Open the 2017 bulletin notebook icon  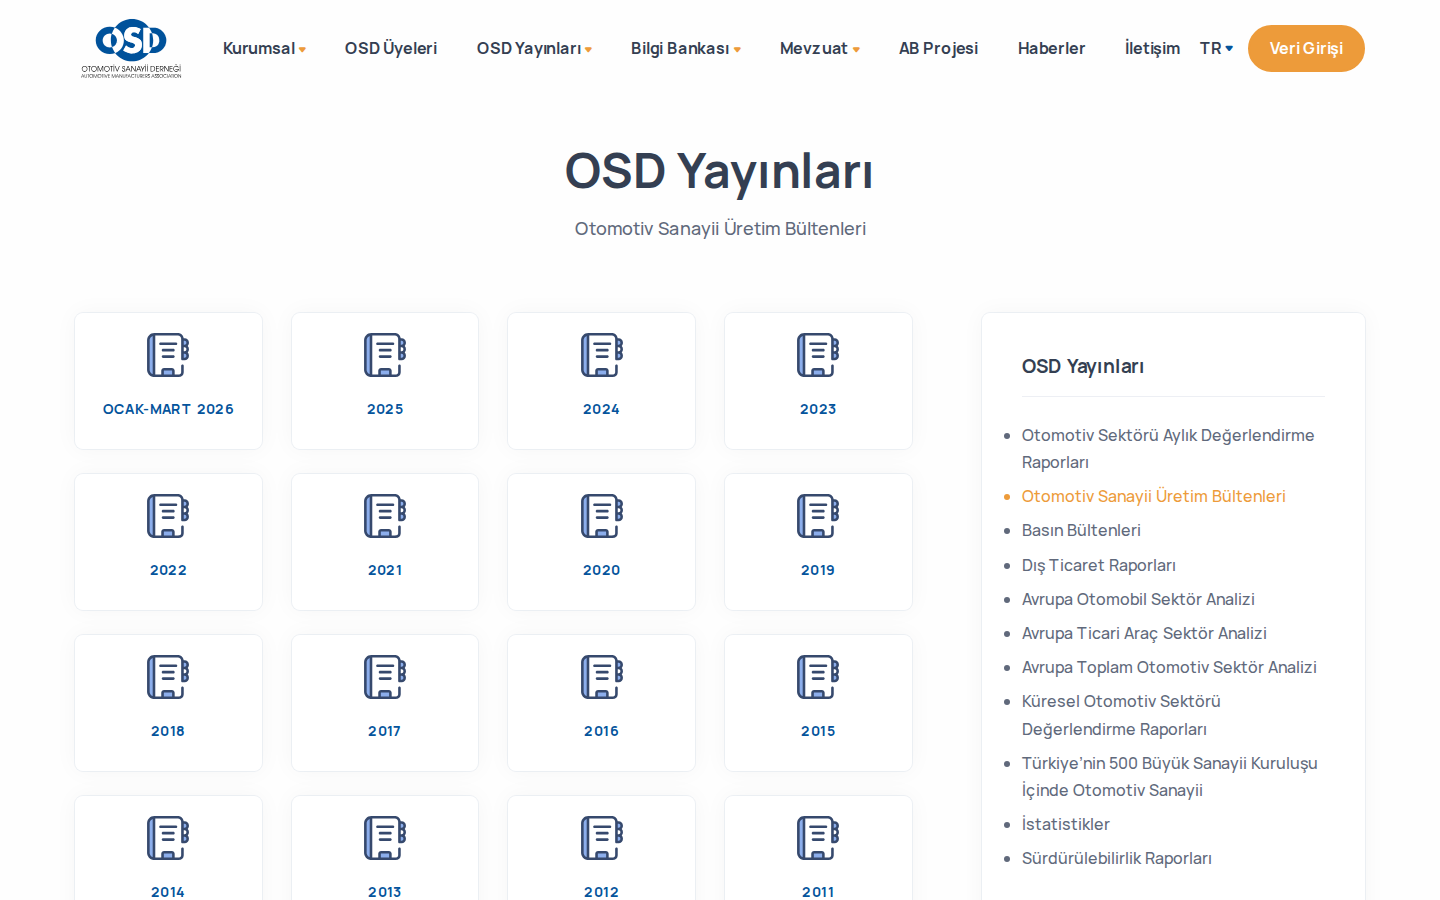385,677
